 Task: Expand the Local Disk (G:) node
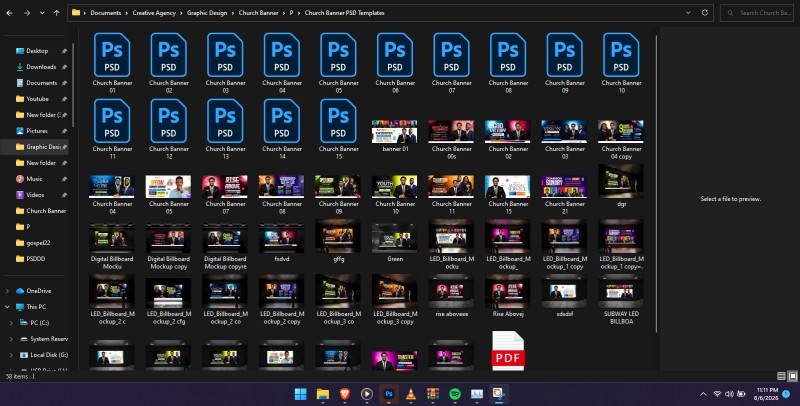pyautogui.click(x=11, y=355)
